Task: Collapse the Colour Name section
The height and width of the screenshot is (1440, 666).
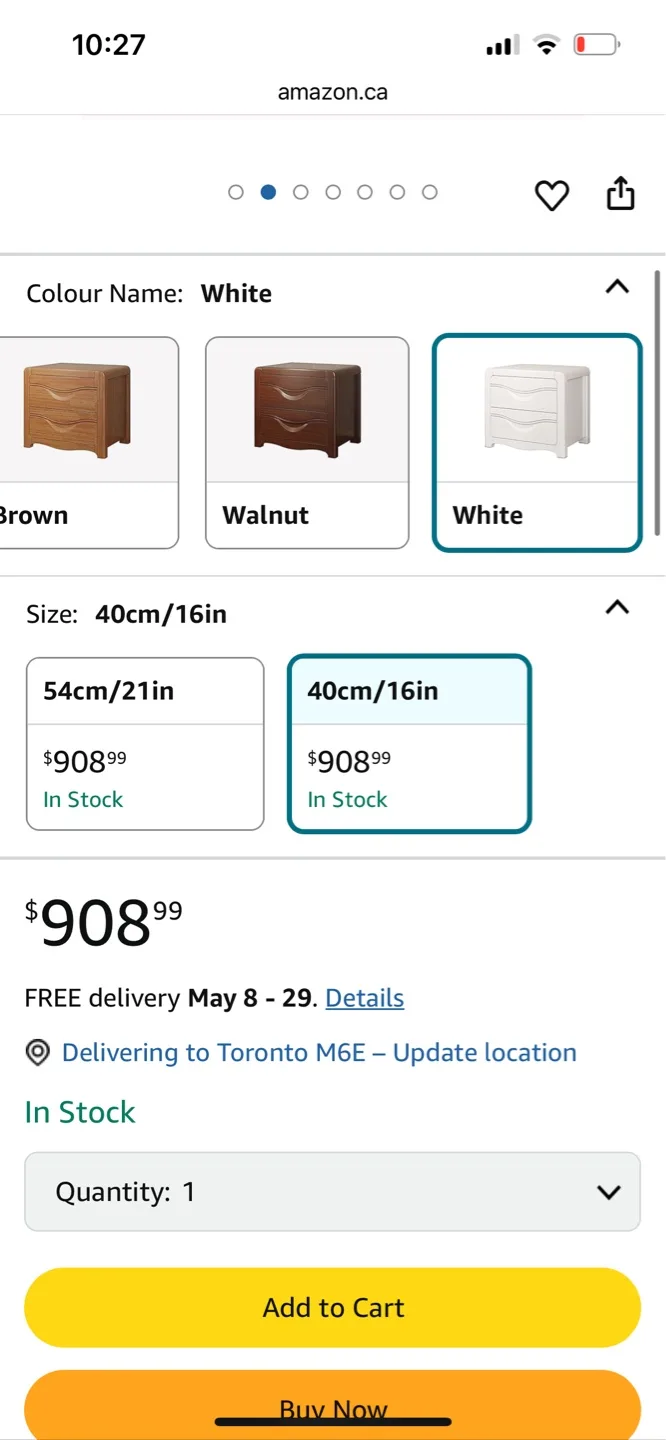Action: coord(617,287)
